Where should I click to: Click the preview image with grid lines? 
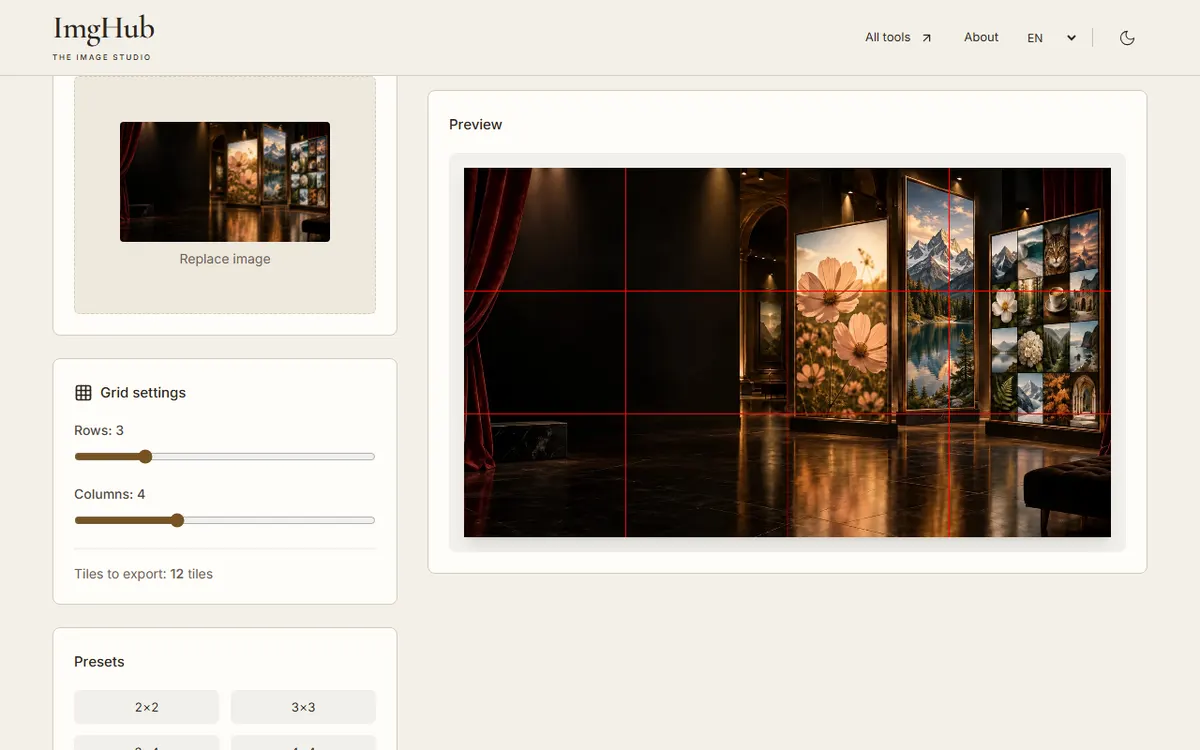pos(787,352)
